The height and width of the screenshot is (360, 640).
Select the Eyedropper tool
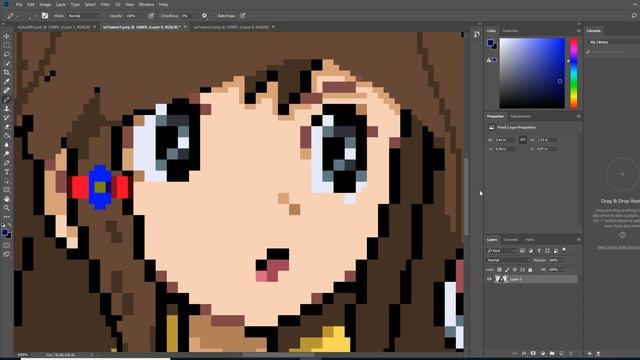7,82
